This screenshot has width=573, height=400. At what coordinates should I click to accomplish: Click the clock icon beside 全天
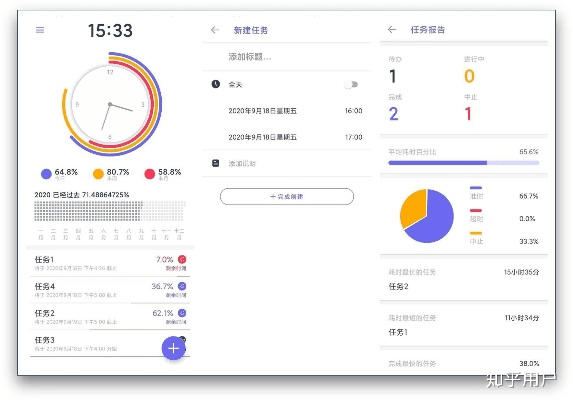tap(216, 84)
